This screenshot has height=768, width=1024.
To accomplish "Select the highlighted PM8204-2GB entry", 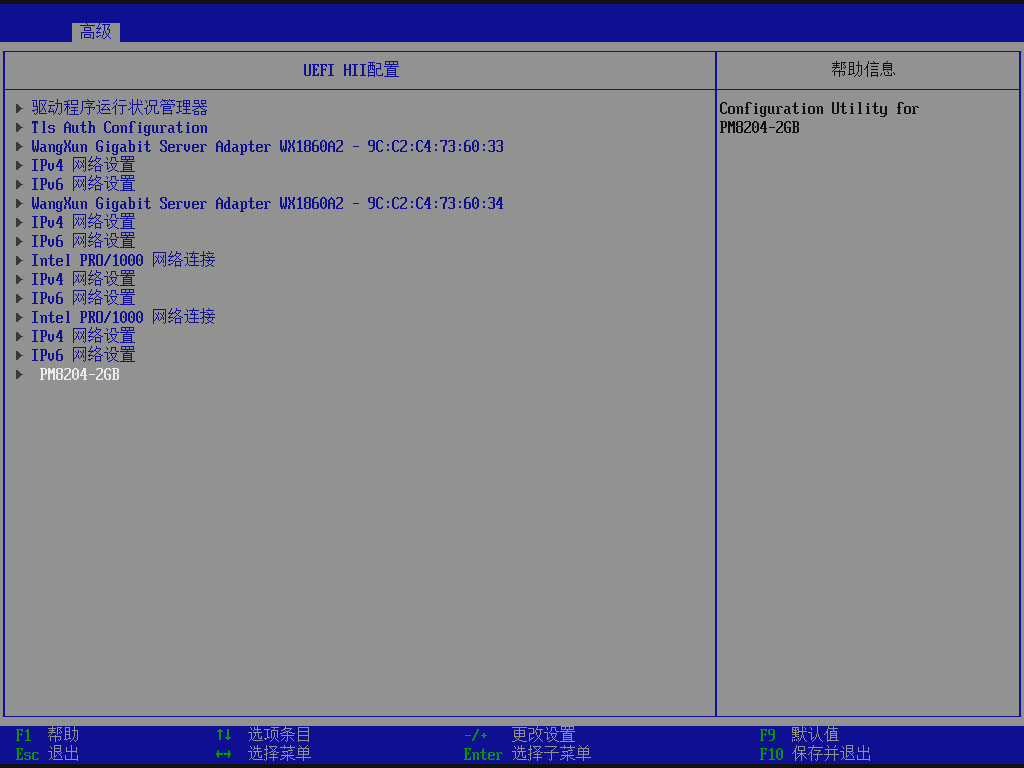I will tap(79, 374).
